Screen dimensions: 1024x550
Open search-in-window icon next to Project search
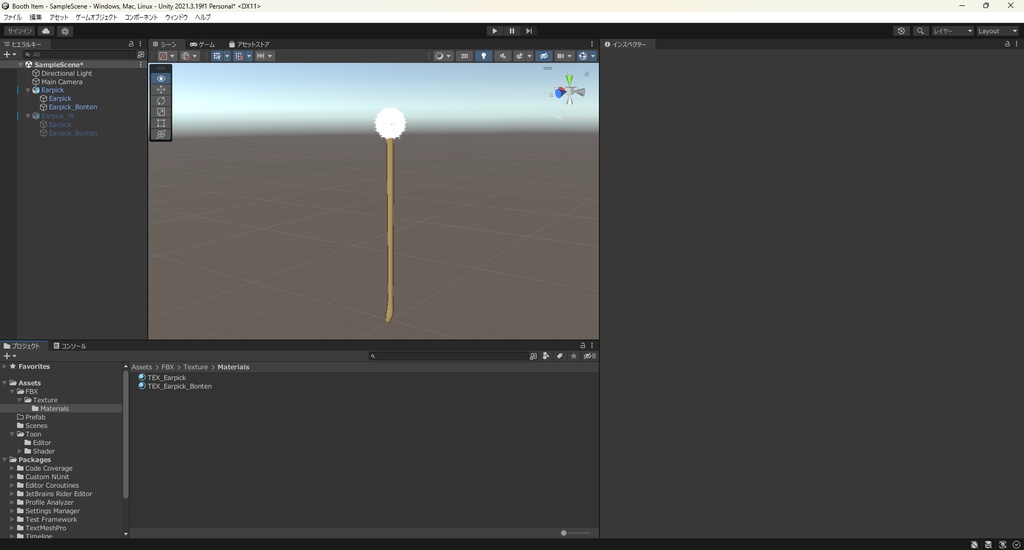tap(533, 356)
